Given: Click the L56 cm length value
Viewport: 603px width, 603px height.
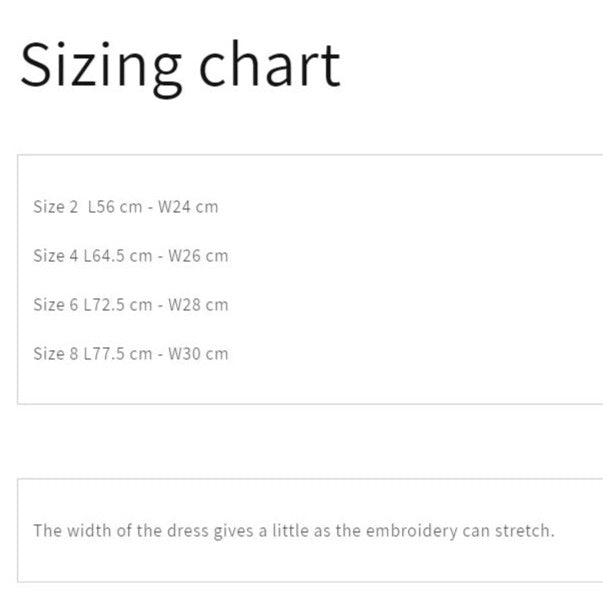Looking at the screenshot, I should pos(115,207).
